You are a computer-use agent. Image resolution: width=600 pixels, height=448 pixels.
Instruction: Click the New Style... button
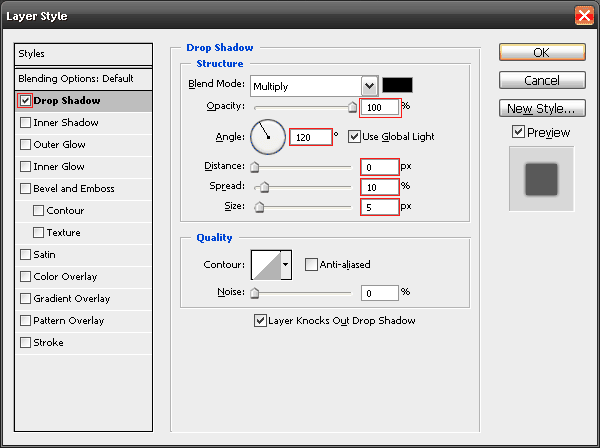[541, 108]
